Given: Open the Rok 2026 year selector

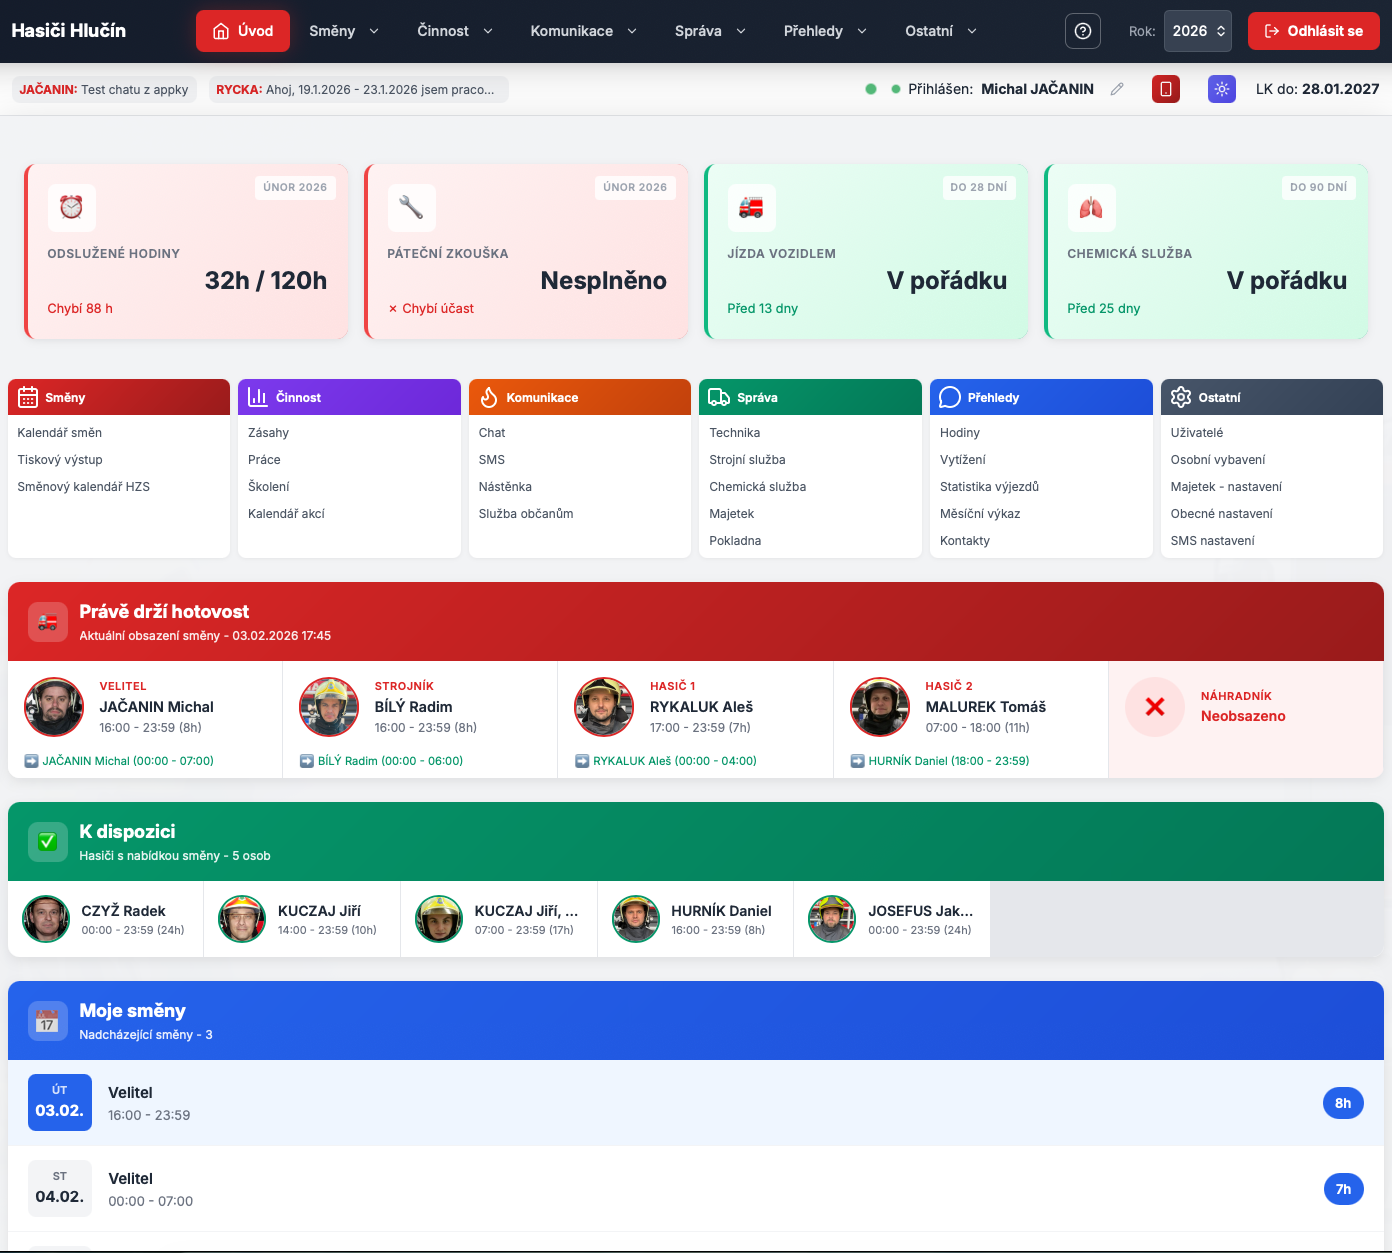Looking at the screenshot, I should click(1197, 31).
